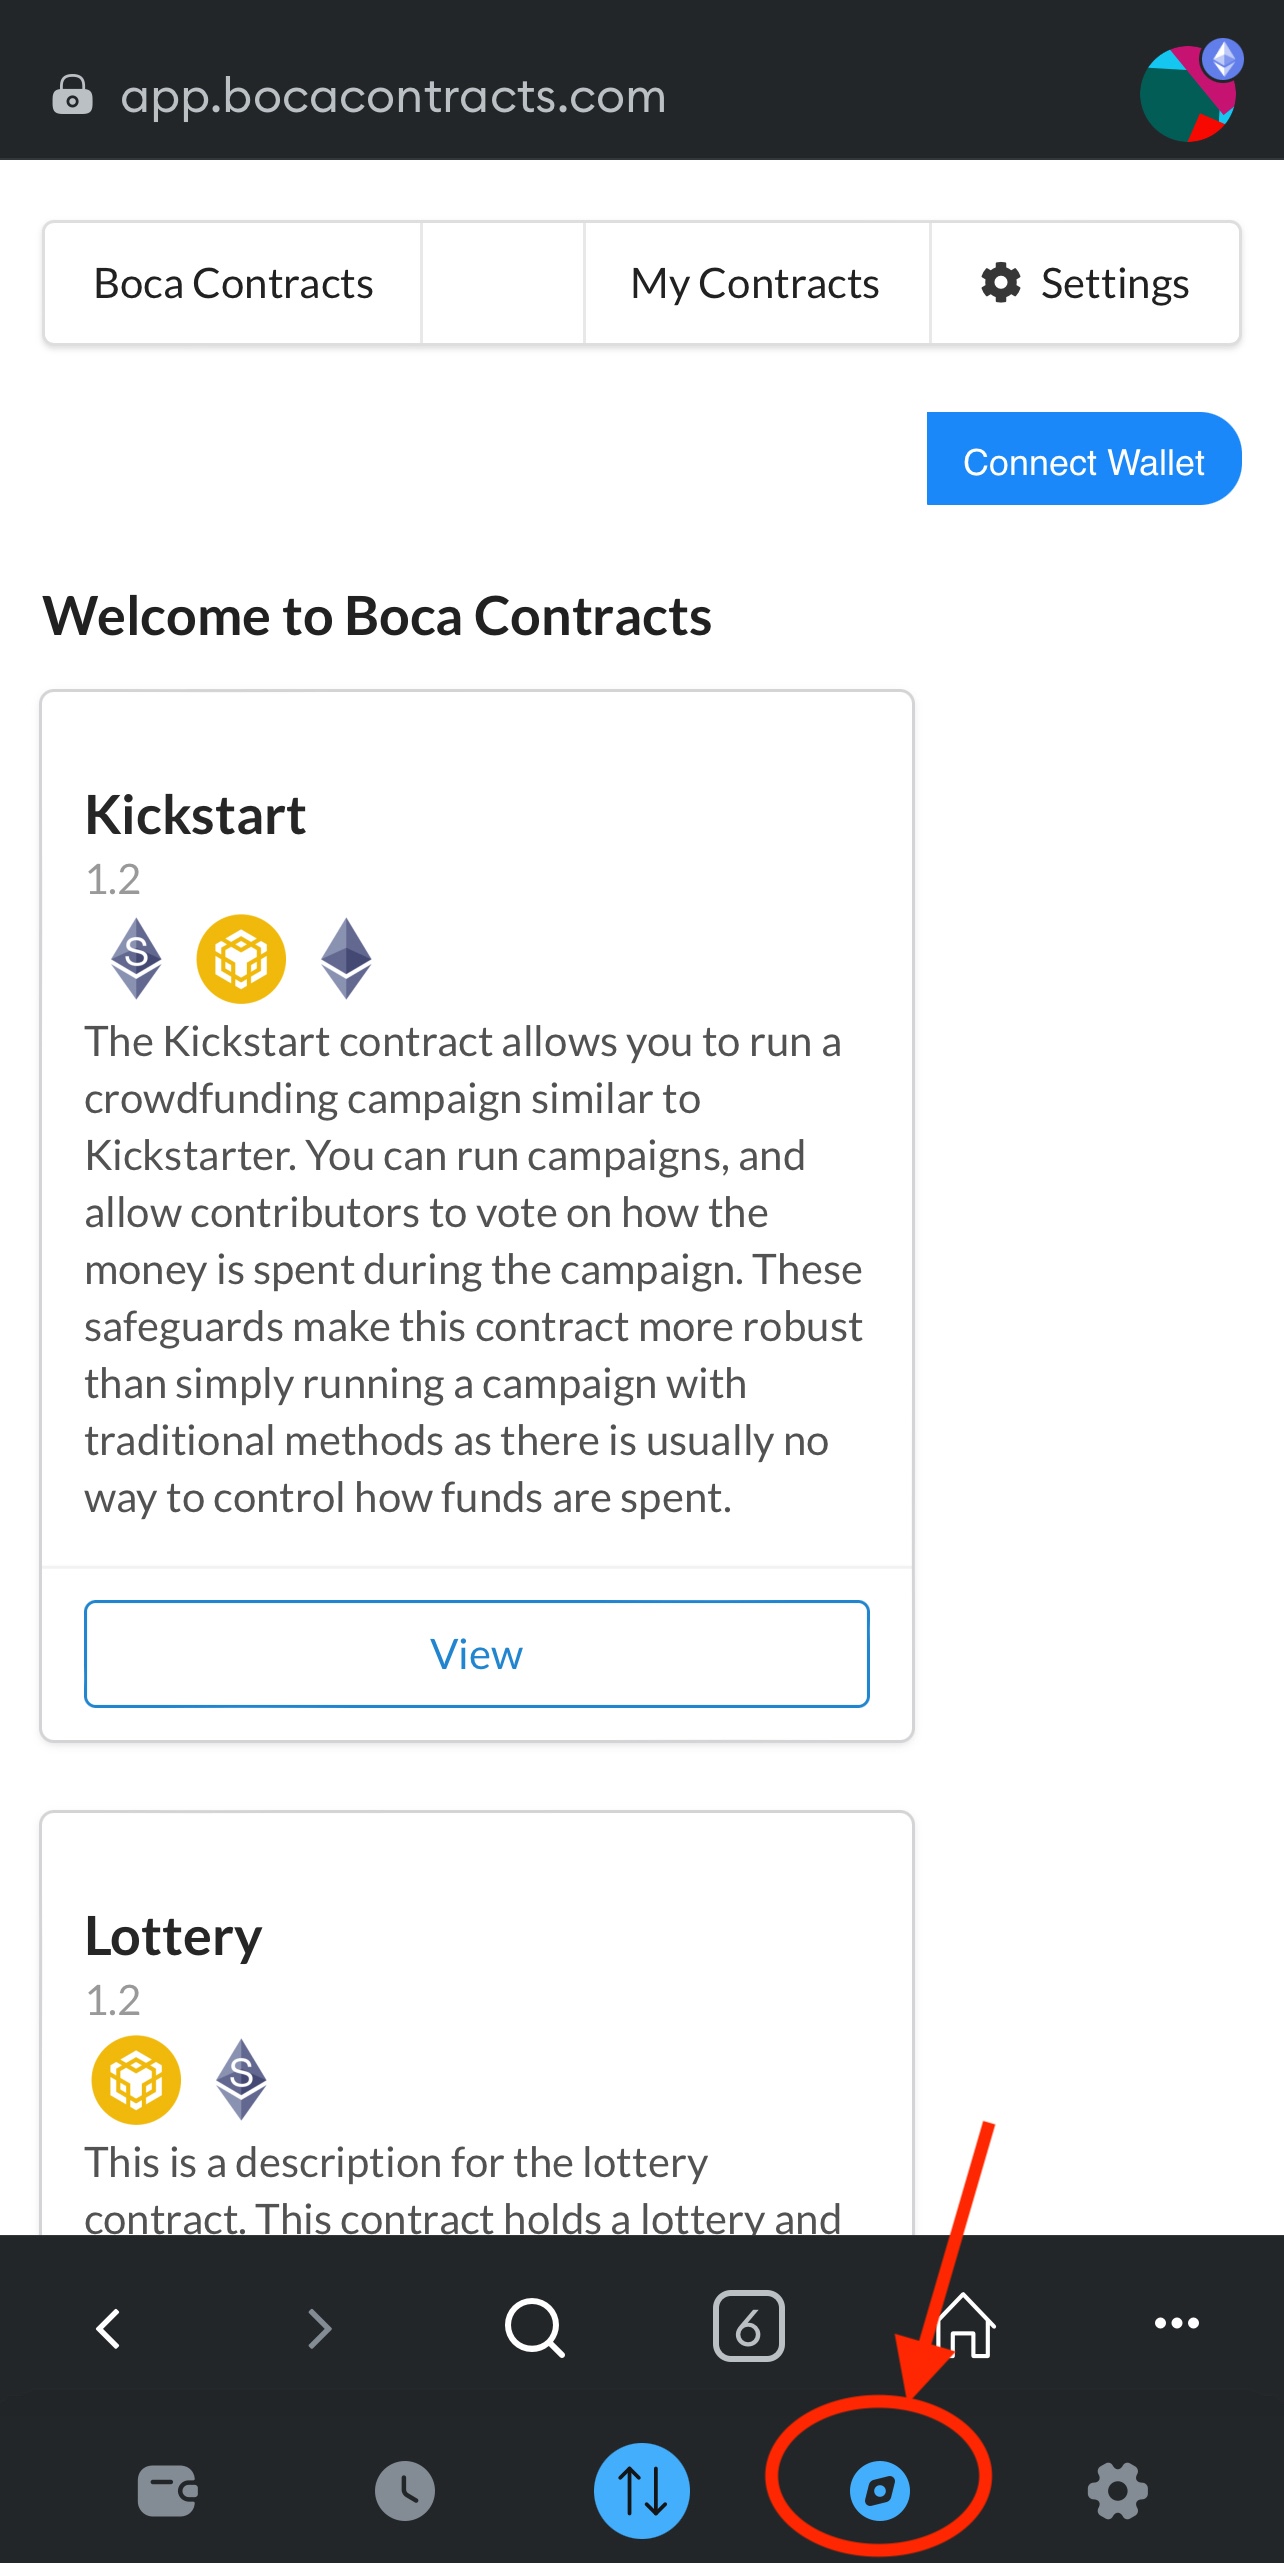
Task: Open the Settings menu item
Action: click(1085, 283)
